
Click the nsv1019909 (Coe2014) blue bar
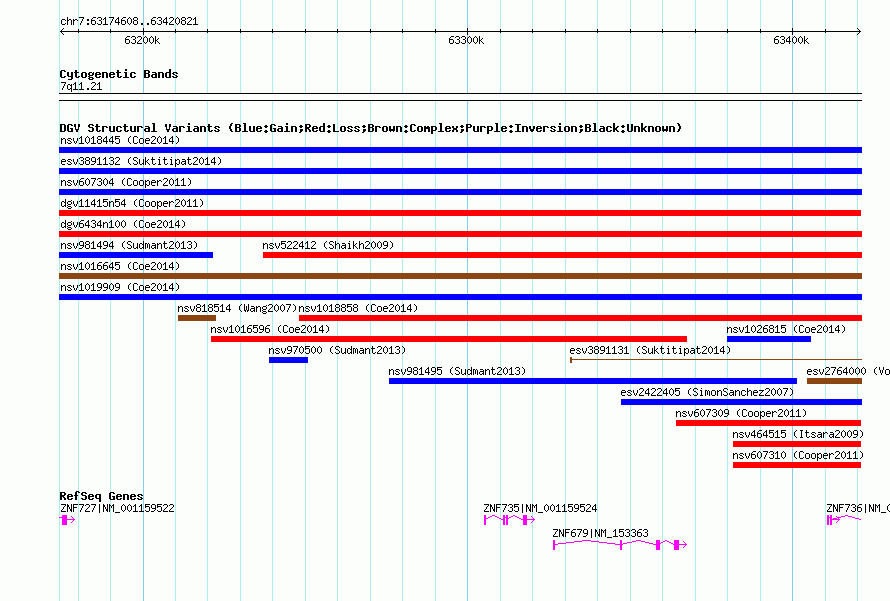point(460,297)
